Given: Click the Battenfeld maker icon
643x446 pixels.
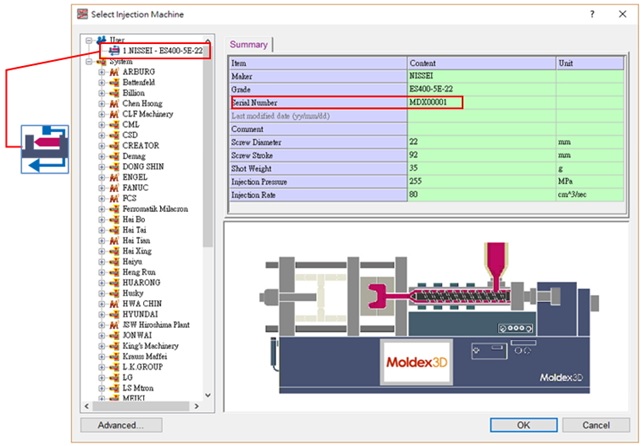Looking at the screenshot, I should coord(114,82).
